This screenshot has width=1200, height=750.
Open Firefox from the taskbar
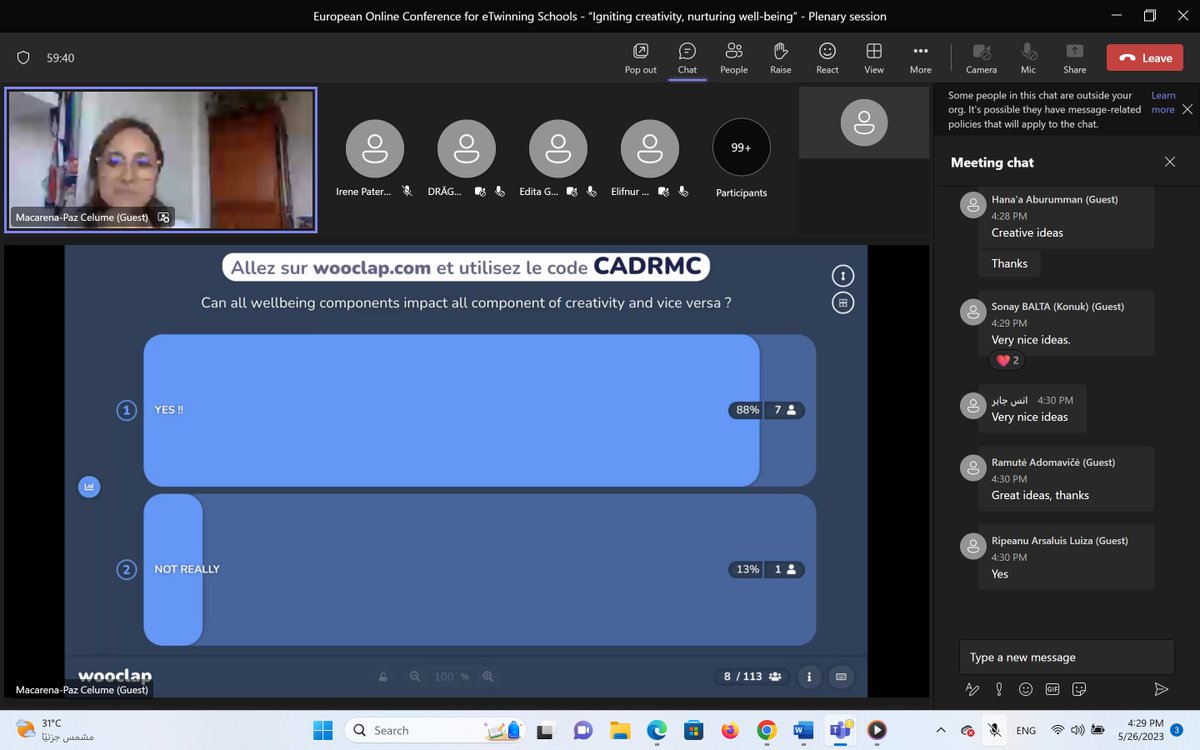729,730
